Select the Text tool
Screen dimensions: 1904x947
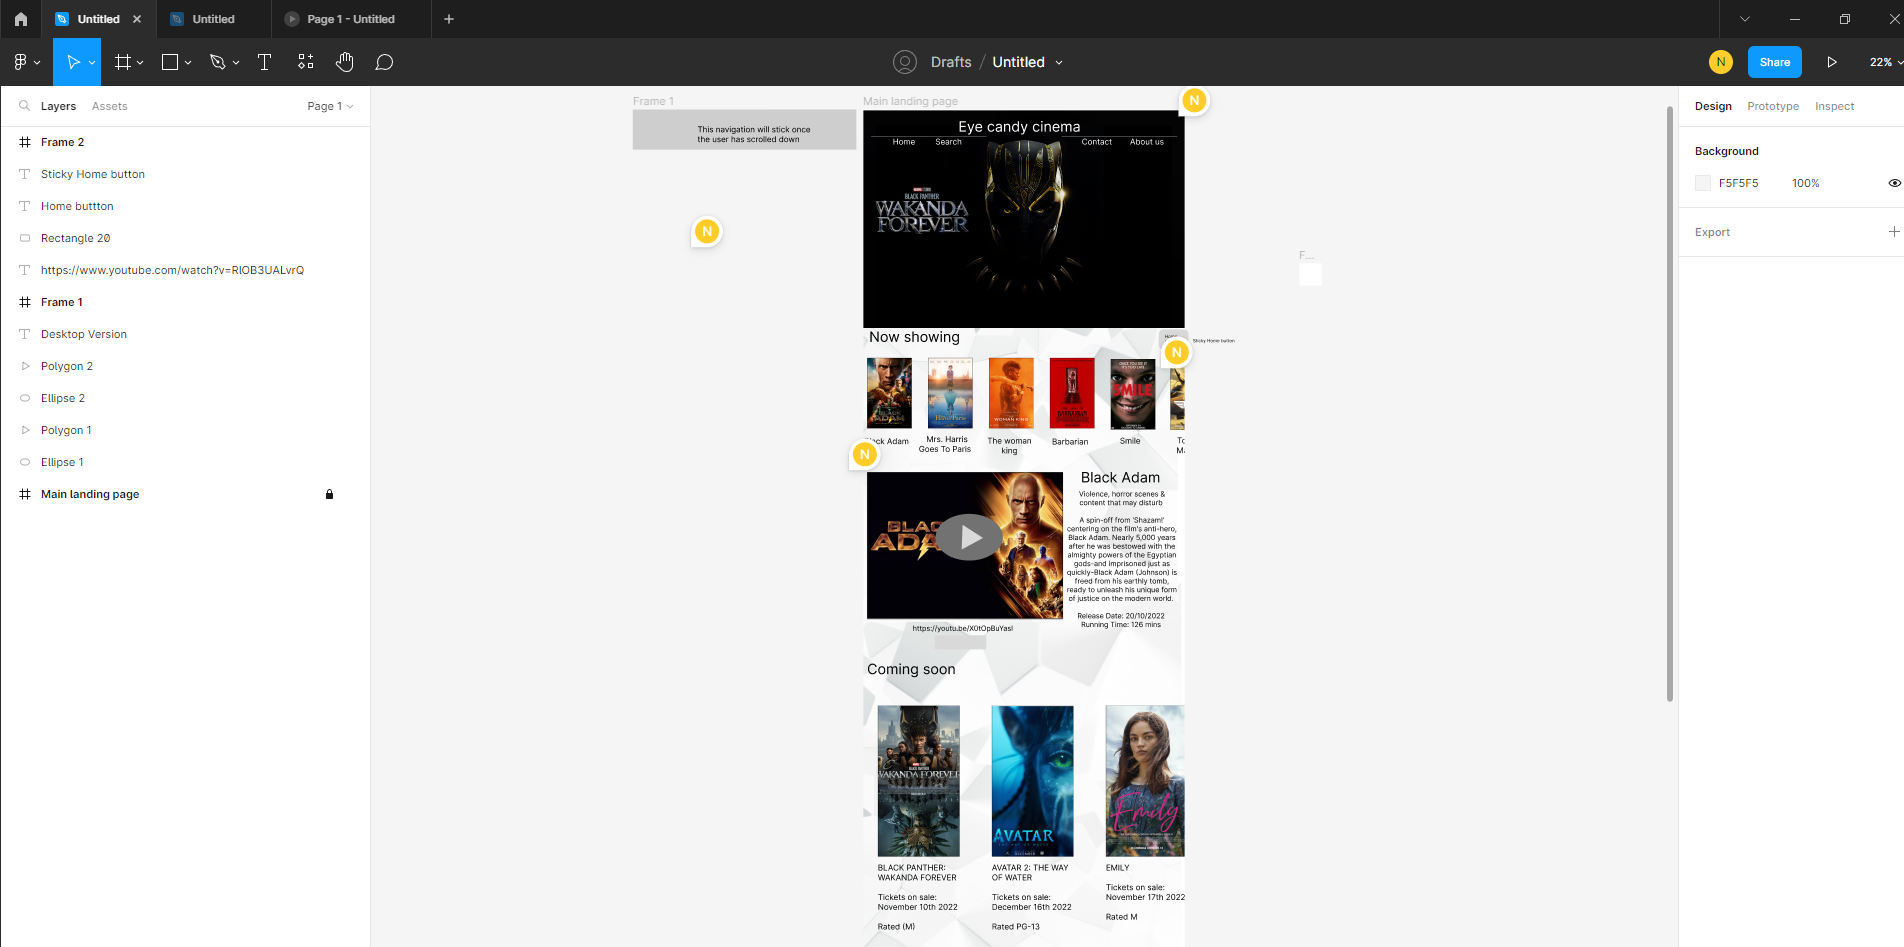(x=264, y=62)
